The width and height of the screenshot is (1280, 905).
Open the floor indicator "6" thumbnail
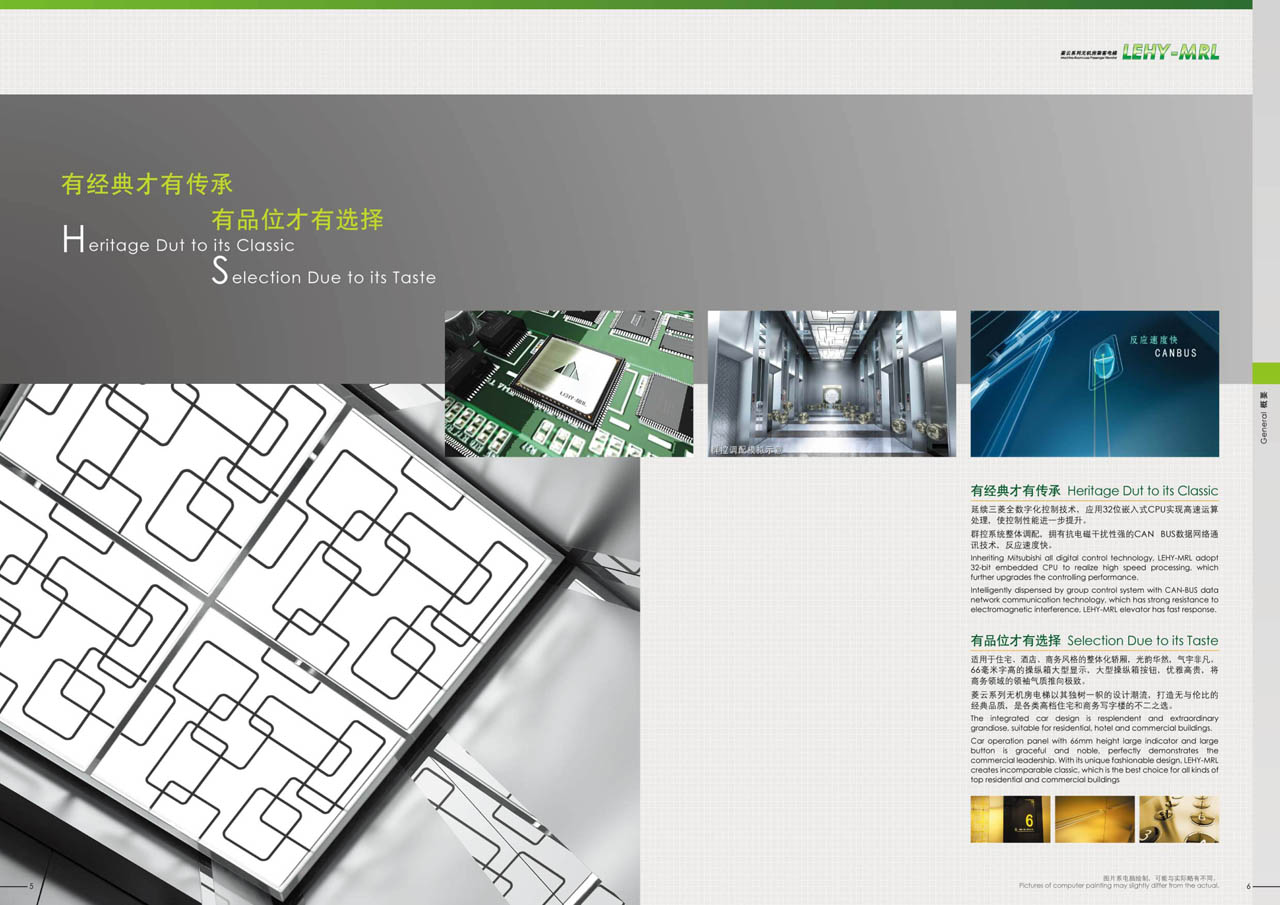tap(1010, 819)
